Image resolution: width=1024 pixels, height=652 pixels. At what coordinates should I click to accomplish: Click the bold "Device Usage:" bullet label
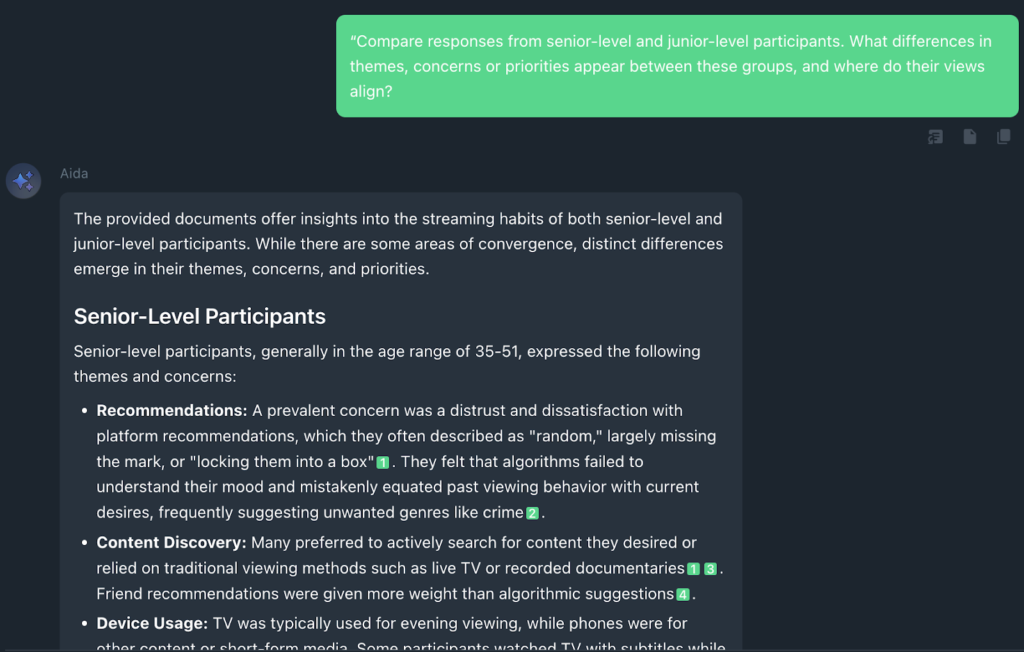152,623
